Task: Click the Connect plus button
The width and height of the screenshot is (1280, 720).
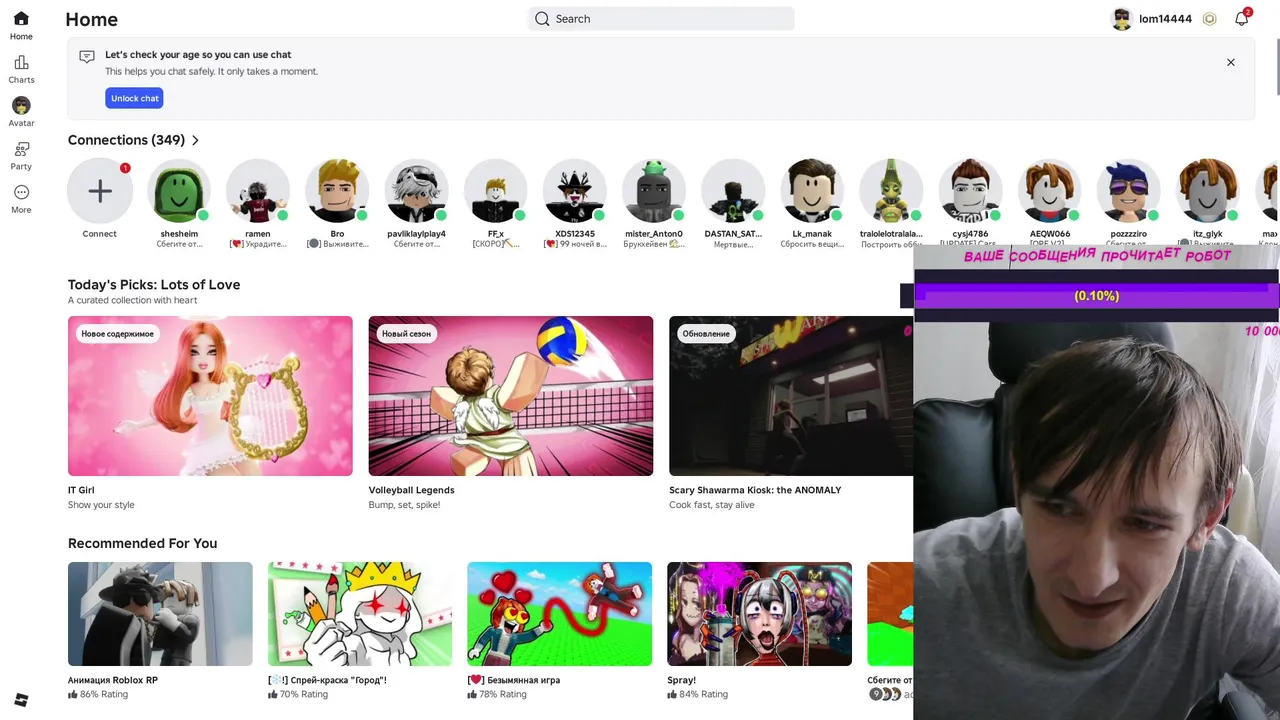Action: point(100,190)
